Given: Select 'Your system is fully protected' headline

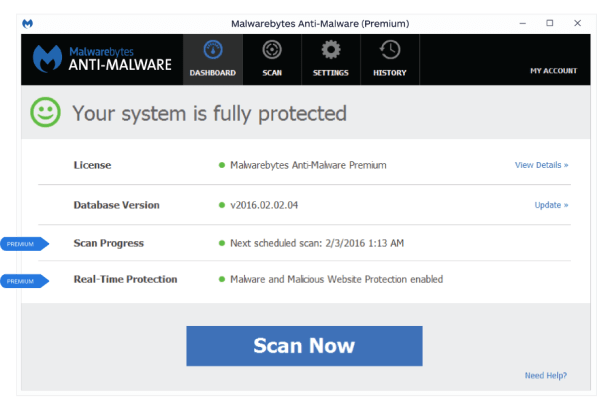Looking at the screenshot, I should tap(209, 114).
